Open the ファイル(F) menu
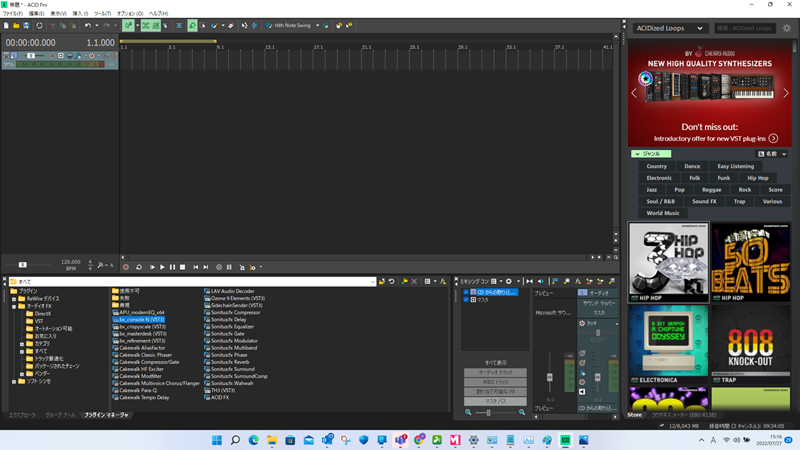 click(13, 13)
